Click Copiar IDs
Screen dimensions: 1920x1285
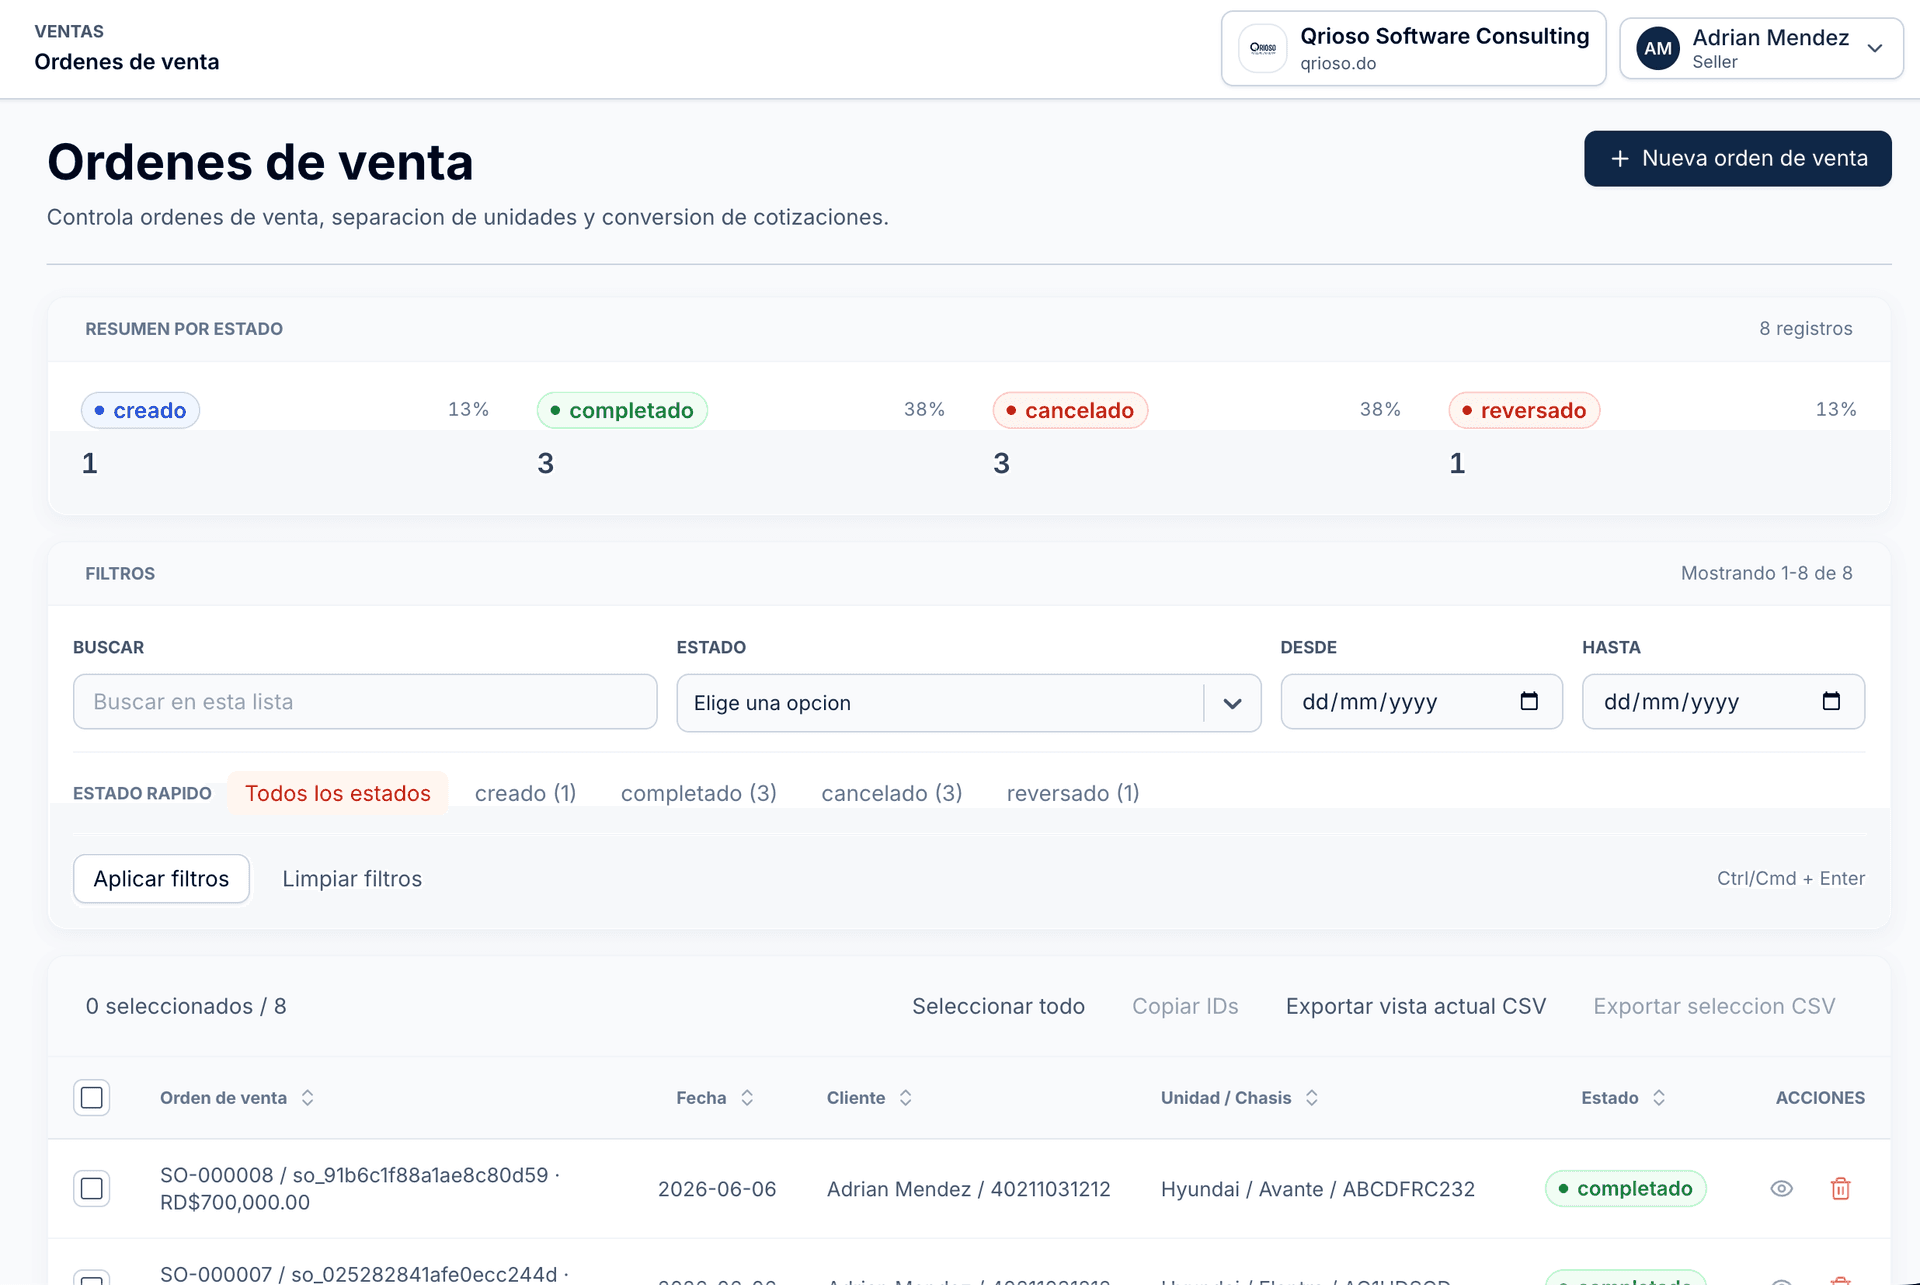1185,1006
